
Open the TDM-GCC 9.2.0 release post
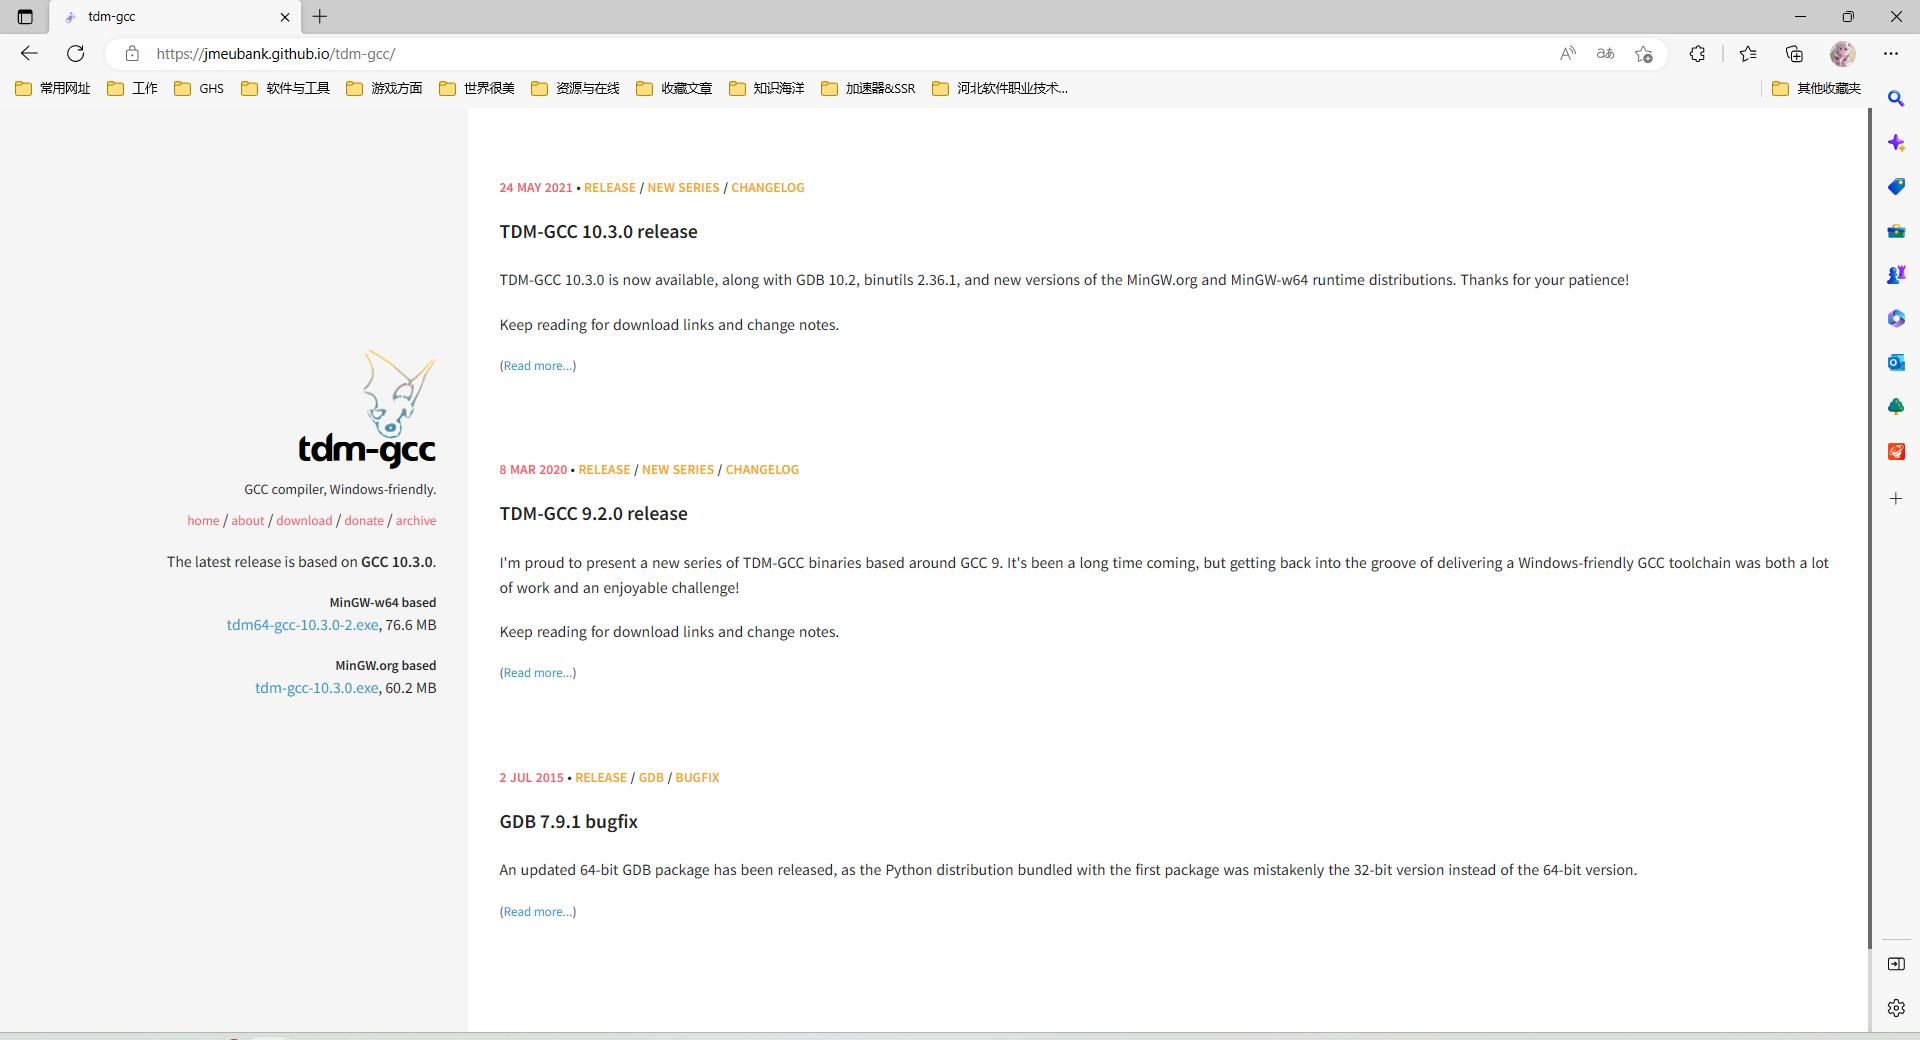click(593, 514)
